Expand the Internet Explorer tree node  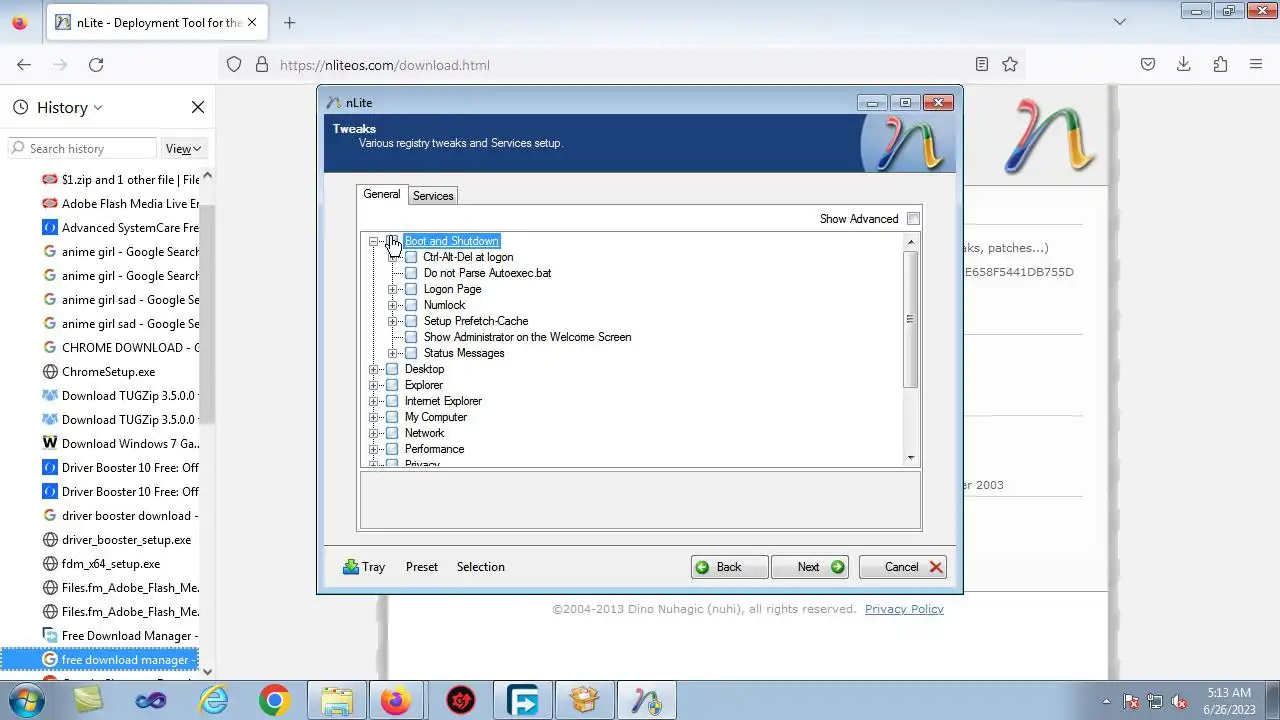coord(373,401)
